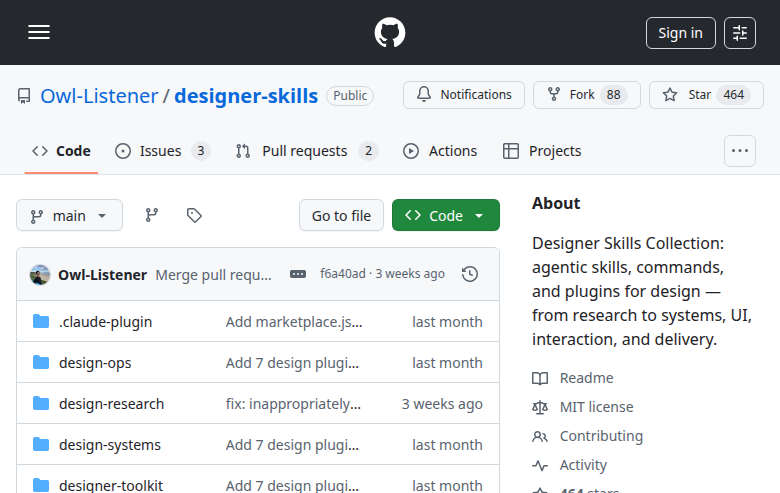Open the more tabs ellipsis menu

pyautogui.click(x=740, y=151)
